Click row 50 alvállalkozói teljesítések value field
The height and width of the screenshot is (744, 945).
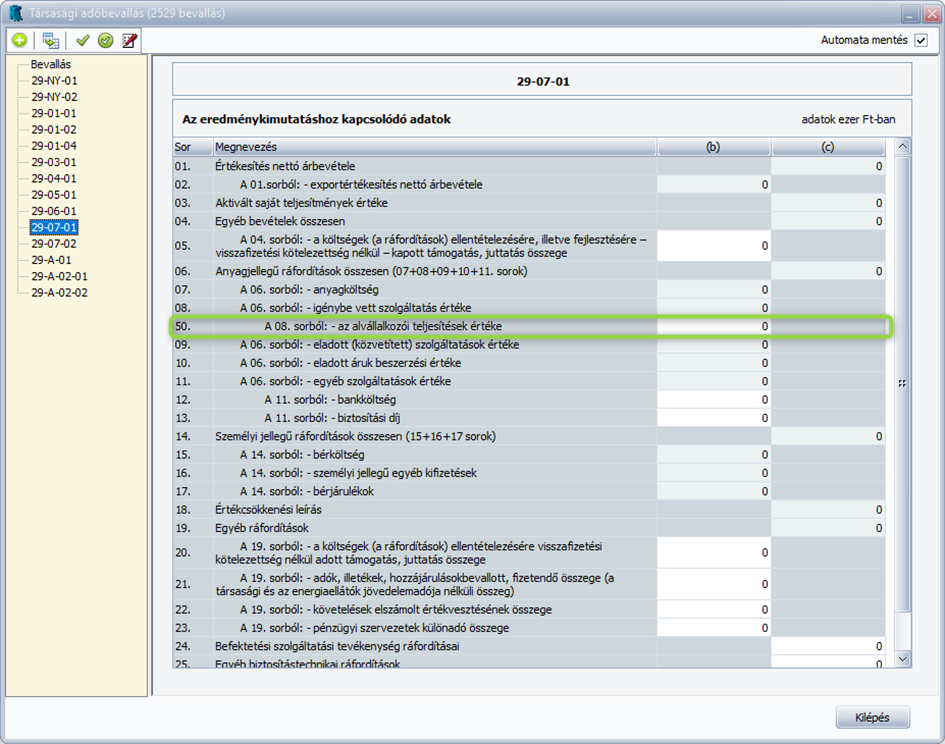coord(714,326)
